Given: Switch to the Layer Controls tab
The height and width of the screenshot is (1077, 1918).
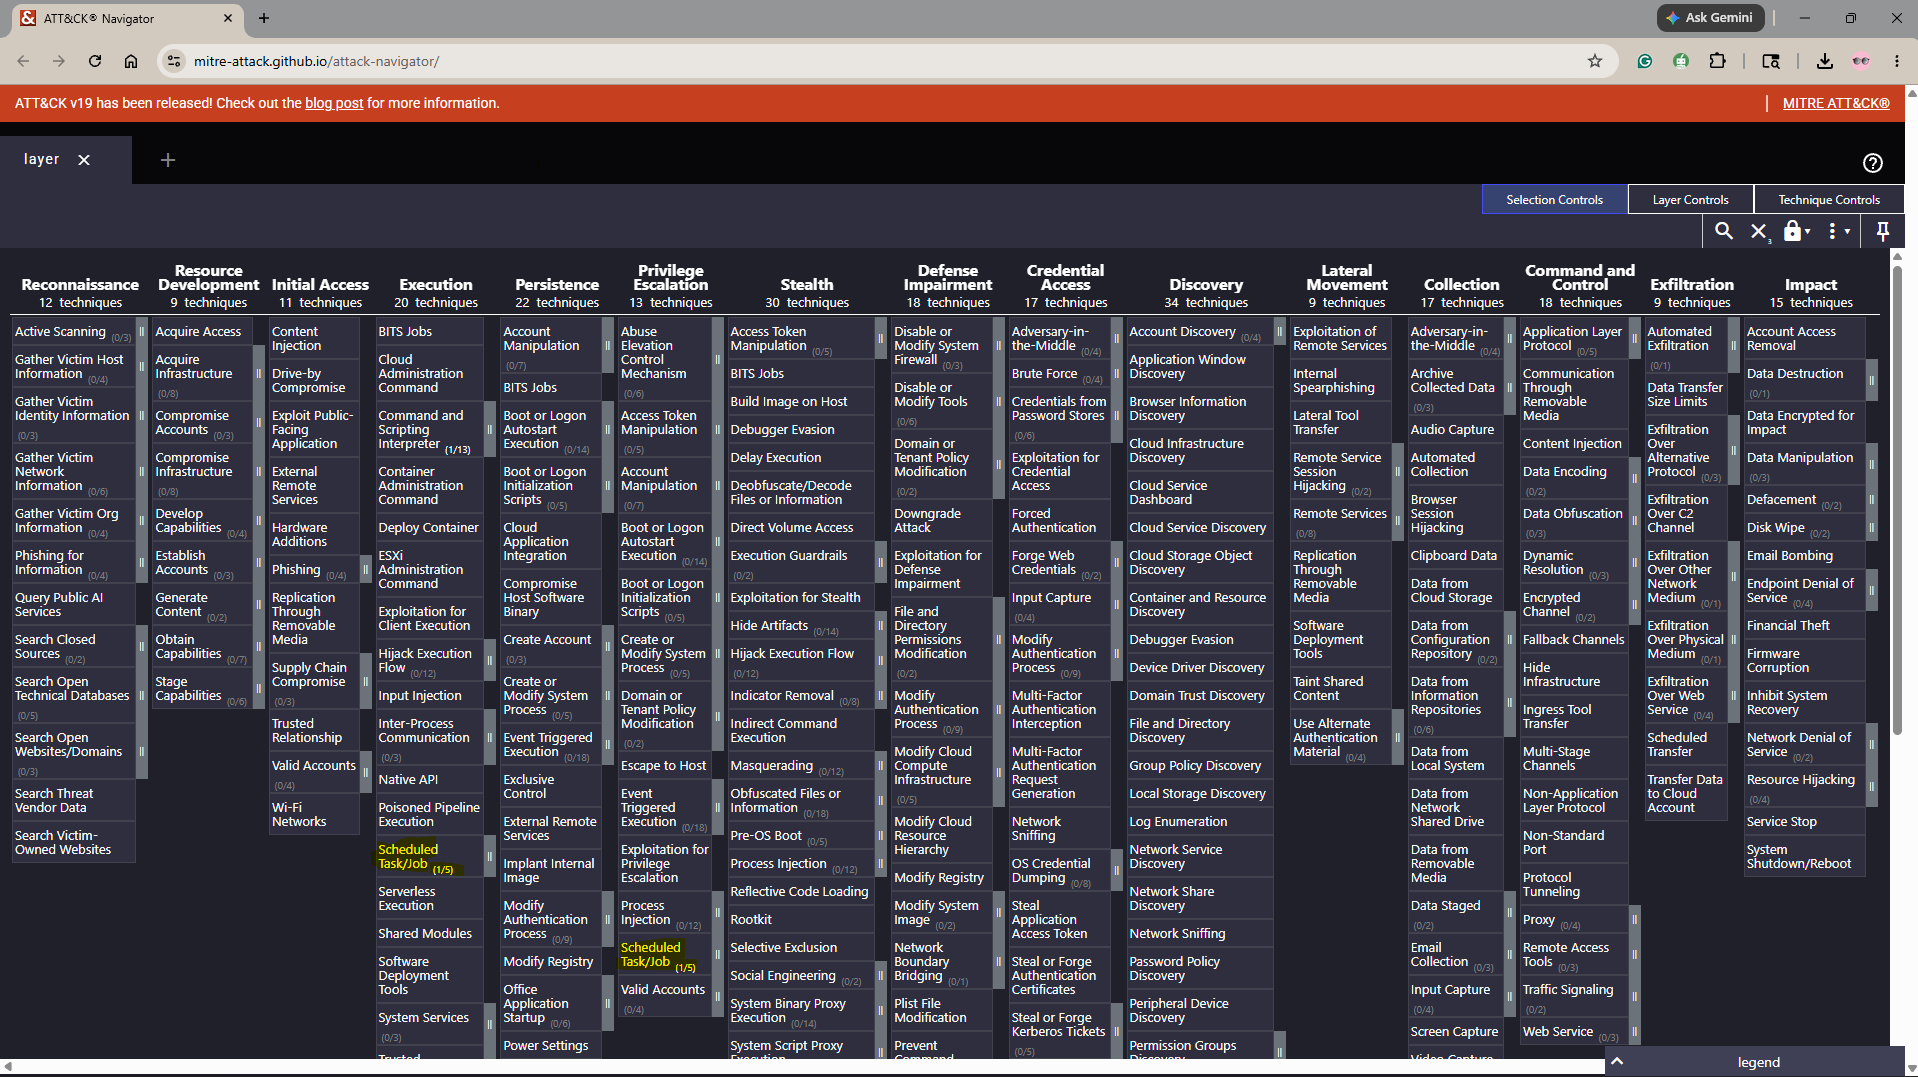Looking at the screenshot, I should pyautogui.click(x=1690, y=200).
